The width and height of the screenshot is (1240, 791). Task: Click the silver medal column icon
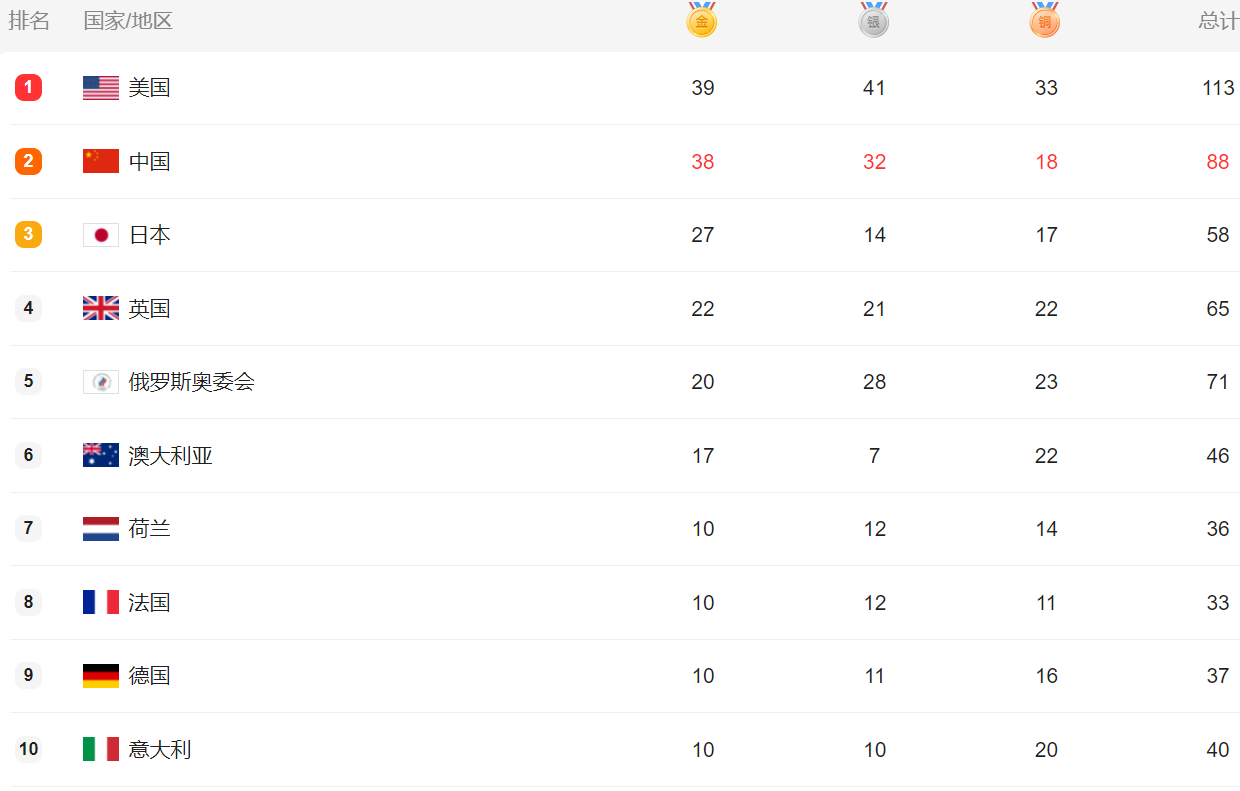[x=874, y=20]
